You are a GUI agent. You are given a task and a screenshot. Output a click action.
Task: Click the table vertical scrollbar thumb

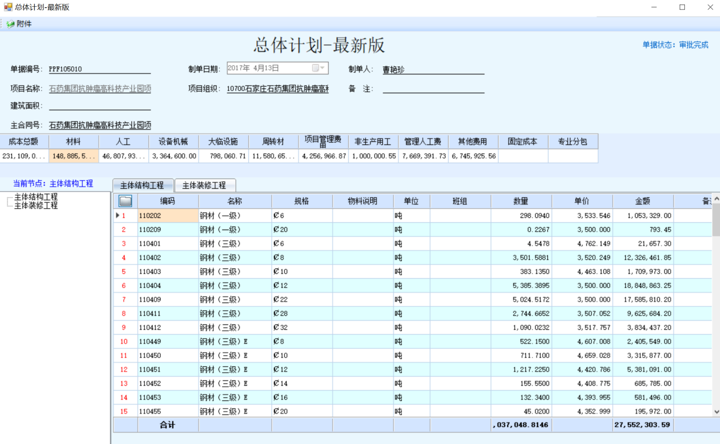(716, 219)
